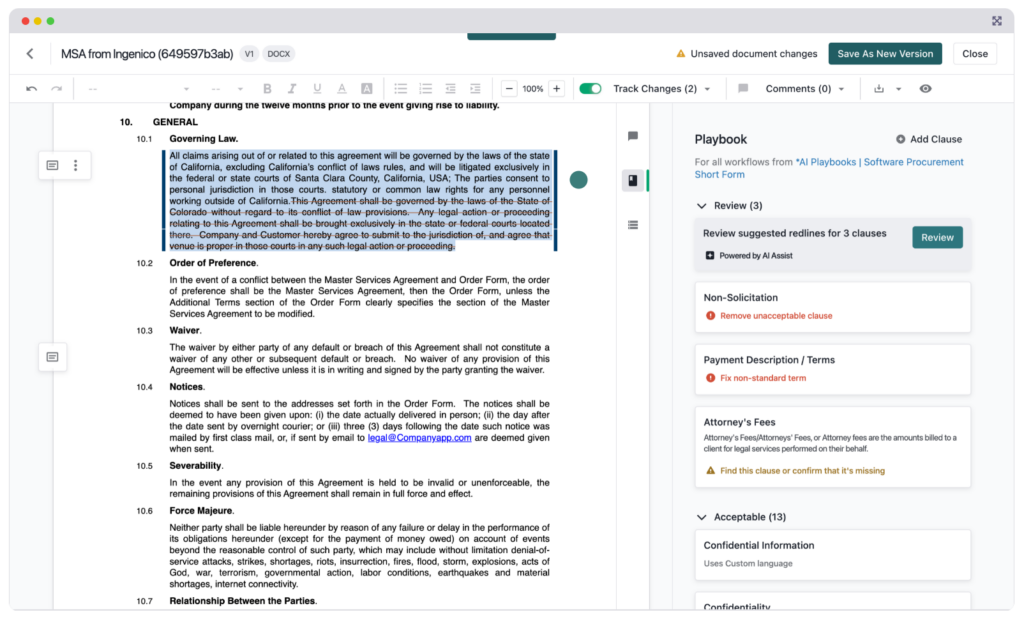Apply italic formatting
The image size is (1024, 617).
pos(292,89)
